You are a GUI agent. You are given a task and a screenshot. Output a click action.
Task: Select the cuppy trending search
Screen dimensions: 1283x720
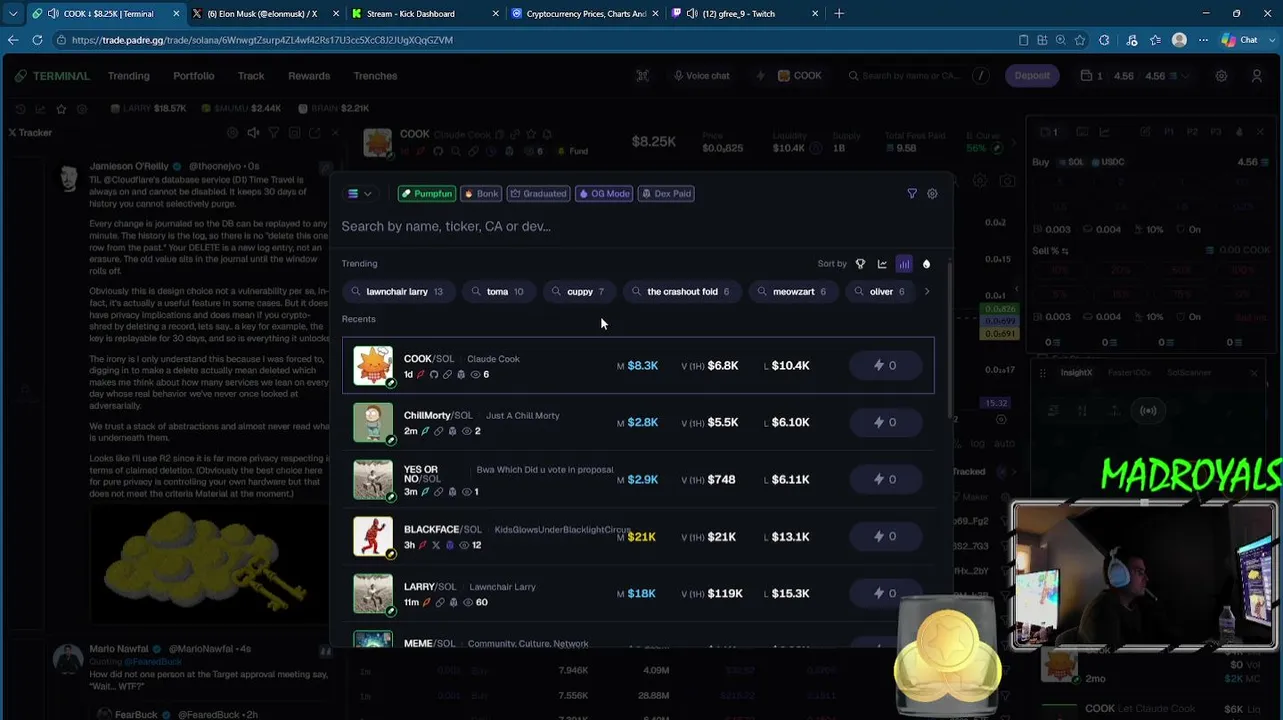pyautogui.click(x=580, y=292)
